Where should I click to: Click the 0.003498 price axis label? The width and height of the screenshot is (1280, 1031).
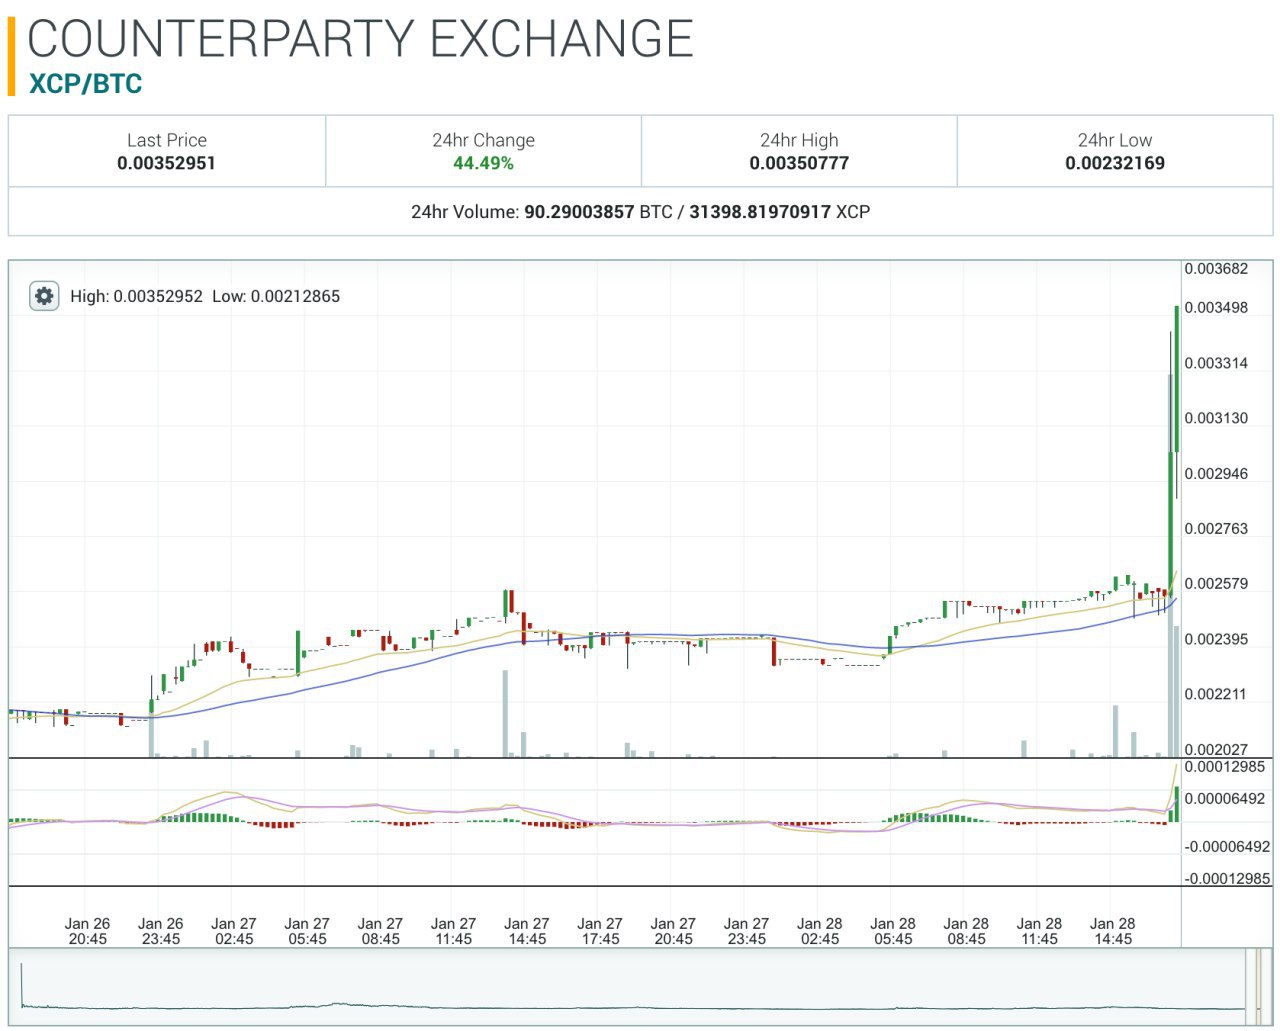tap(1216, 308)
